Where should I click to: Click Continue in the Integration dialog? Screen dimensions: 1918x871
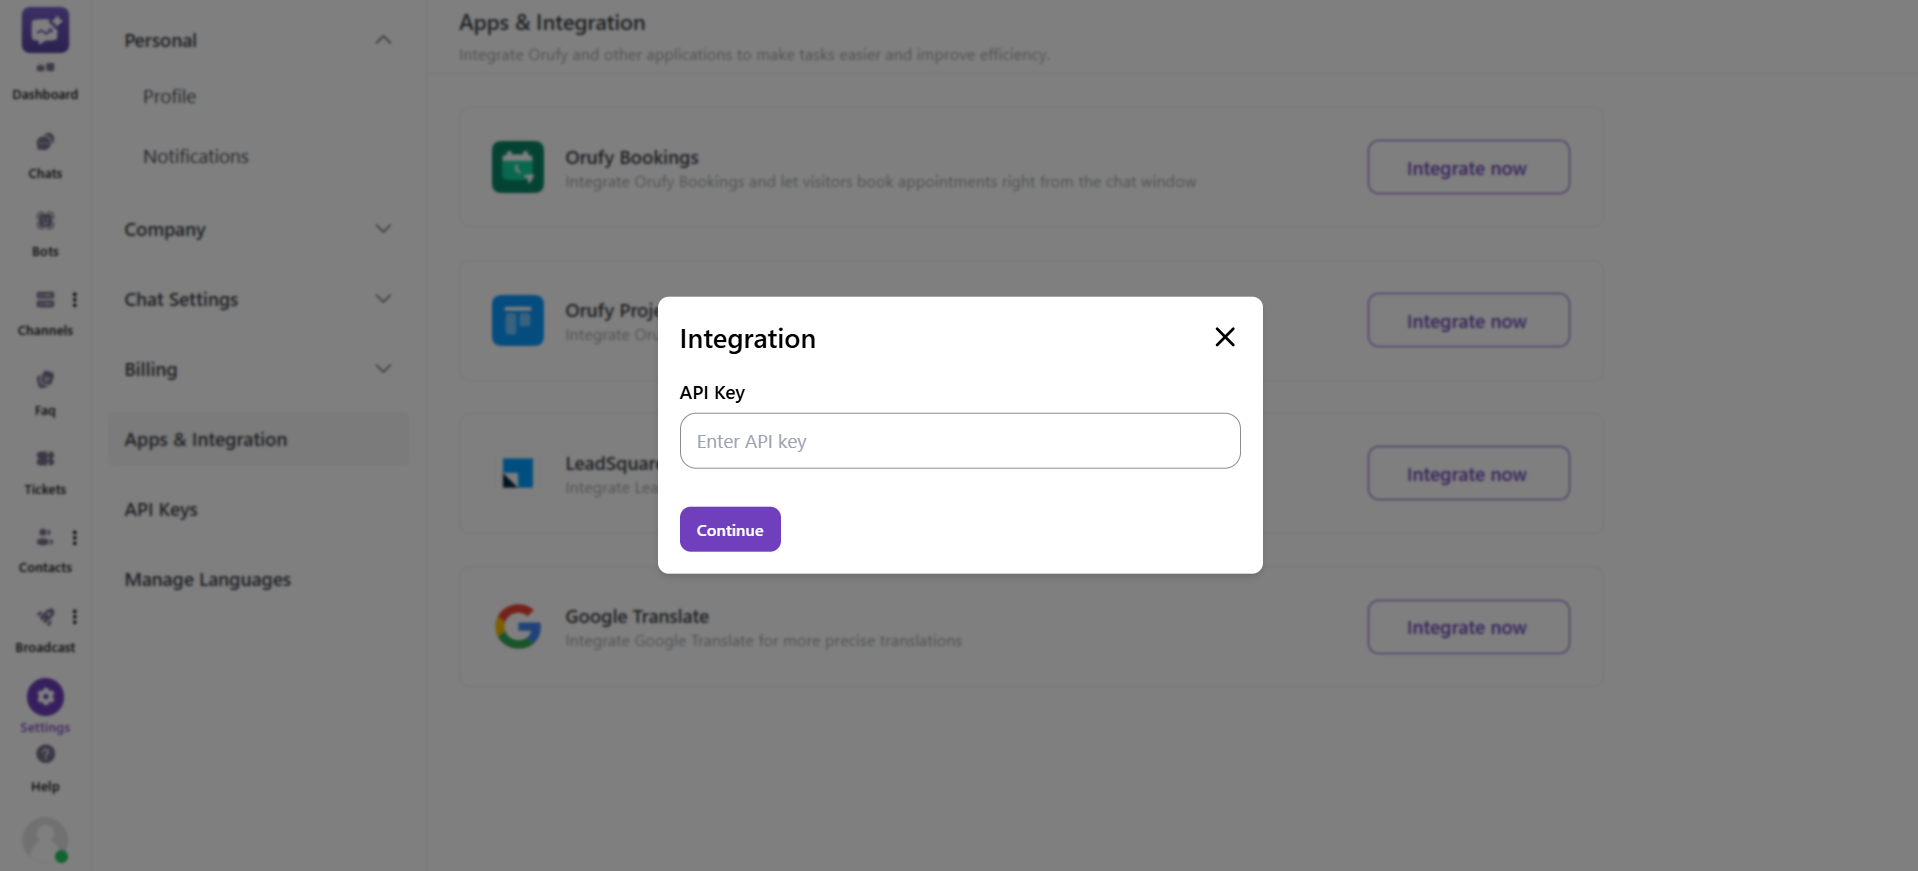tap(729, 529)
